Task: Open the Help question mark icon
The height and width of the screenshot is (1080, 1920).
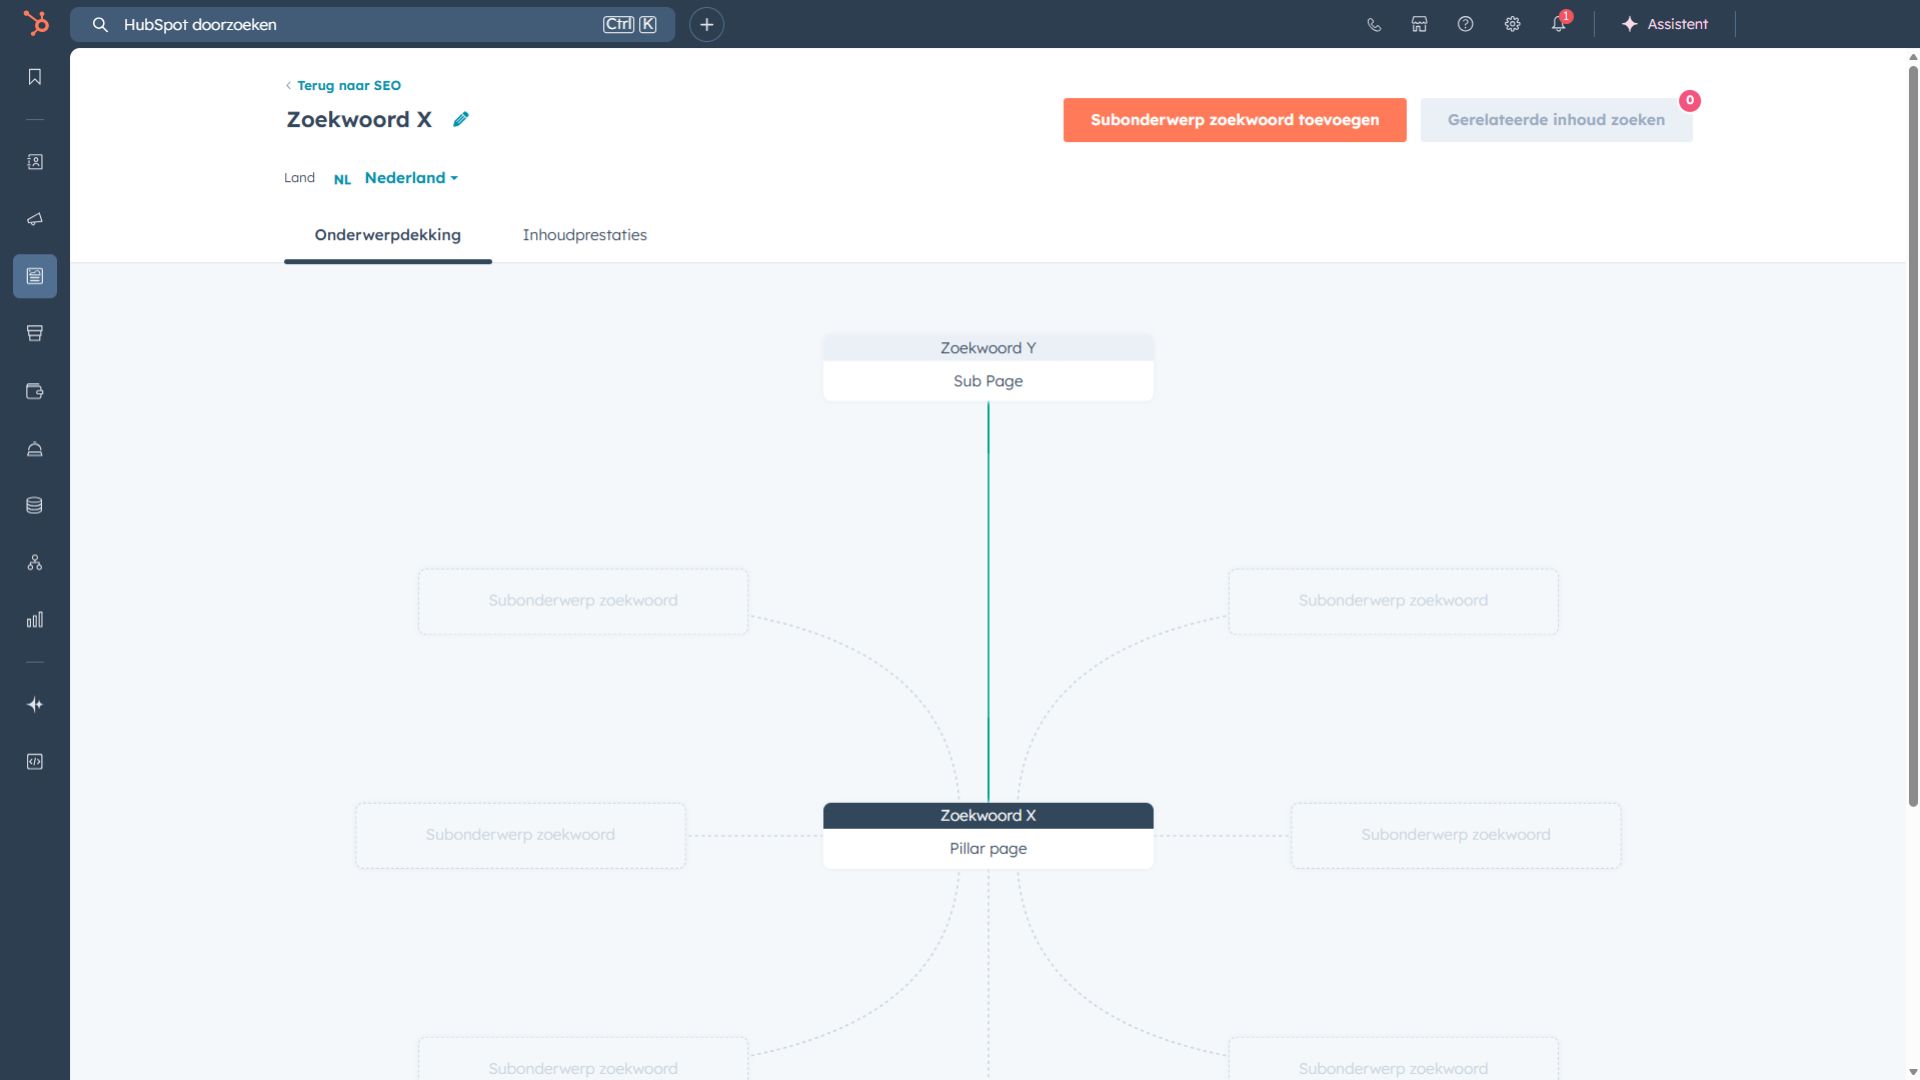Action: [1465, 24]
